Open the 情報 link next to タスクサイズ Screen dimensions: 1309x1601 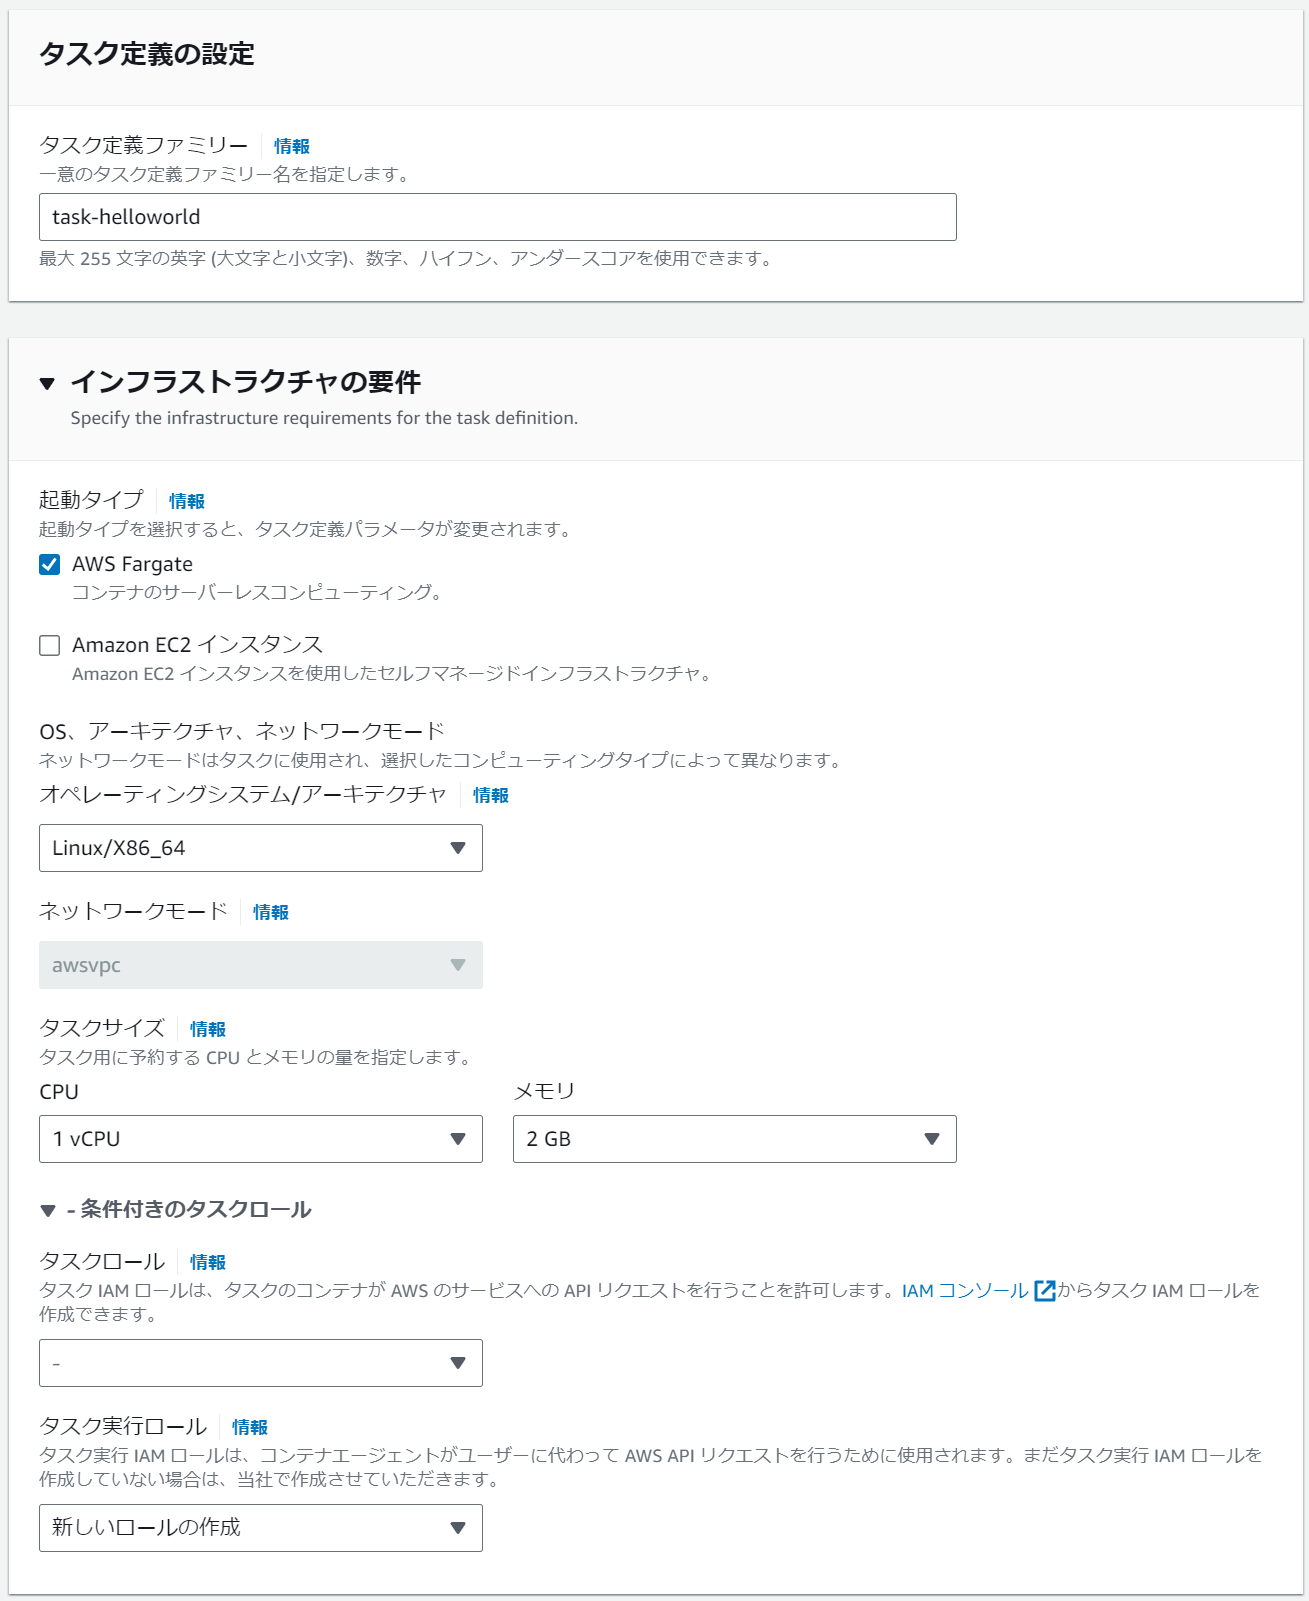[208, 1029]
